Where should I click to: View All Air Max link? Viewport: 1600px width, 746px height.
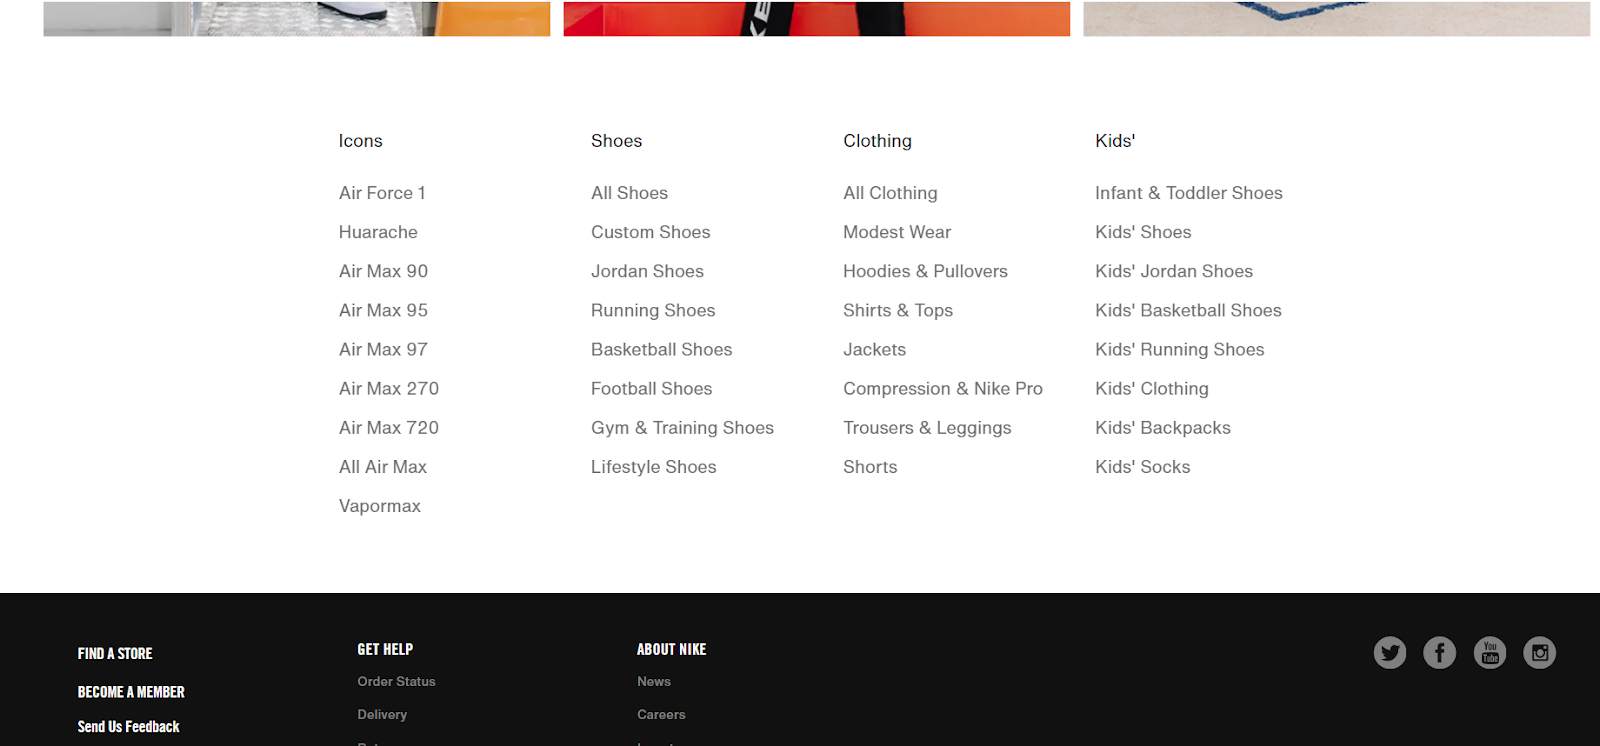383,467
